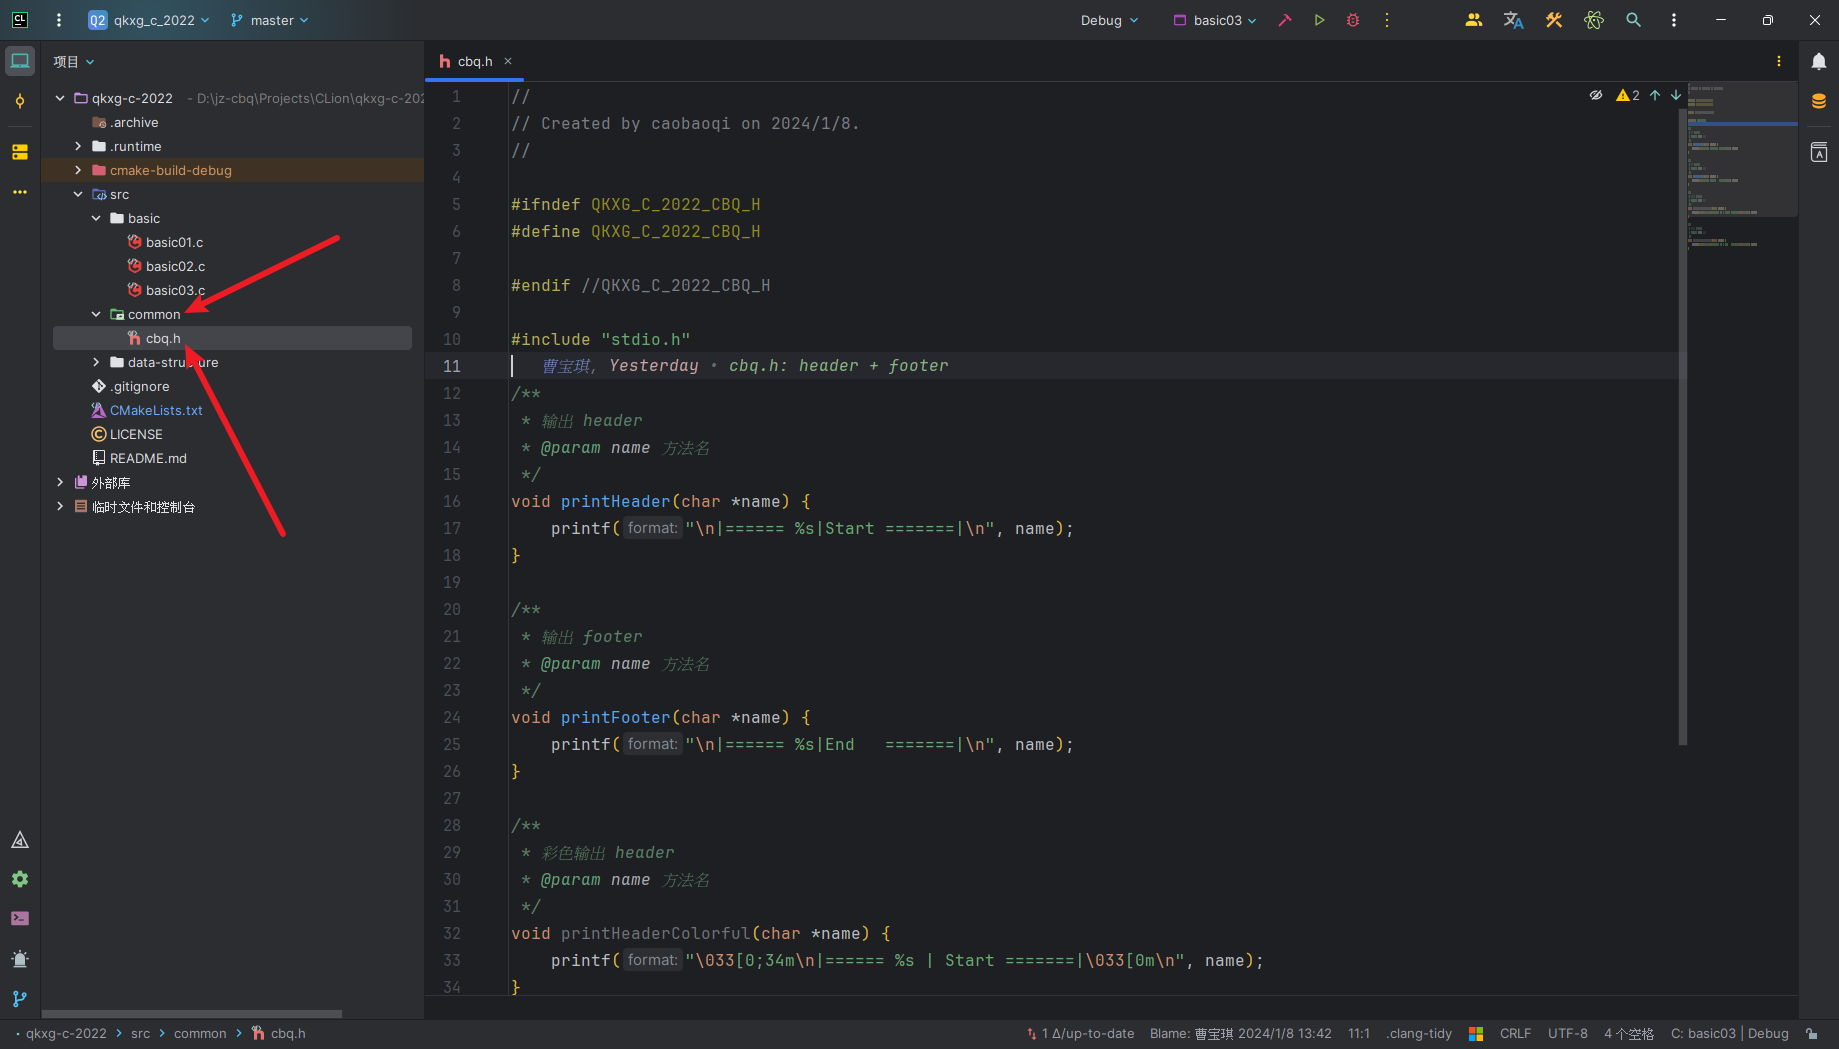Screen dimensions: 1839x1049
Task: Open the Git tool window icon
Action: coord(20,999)
